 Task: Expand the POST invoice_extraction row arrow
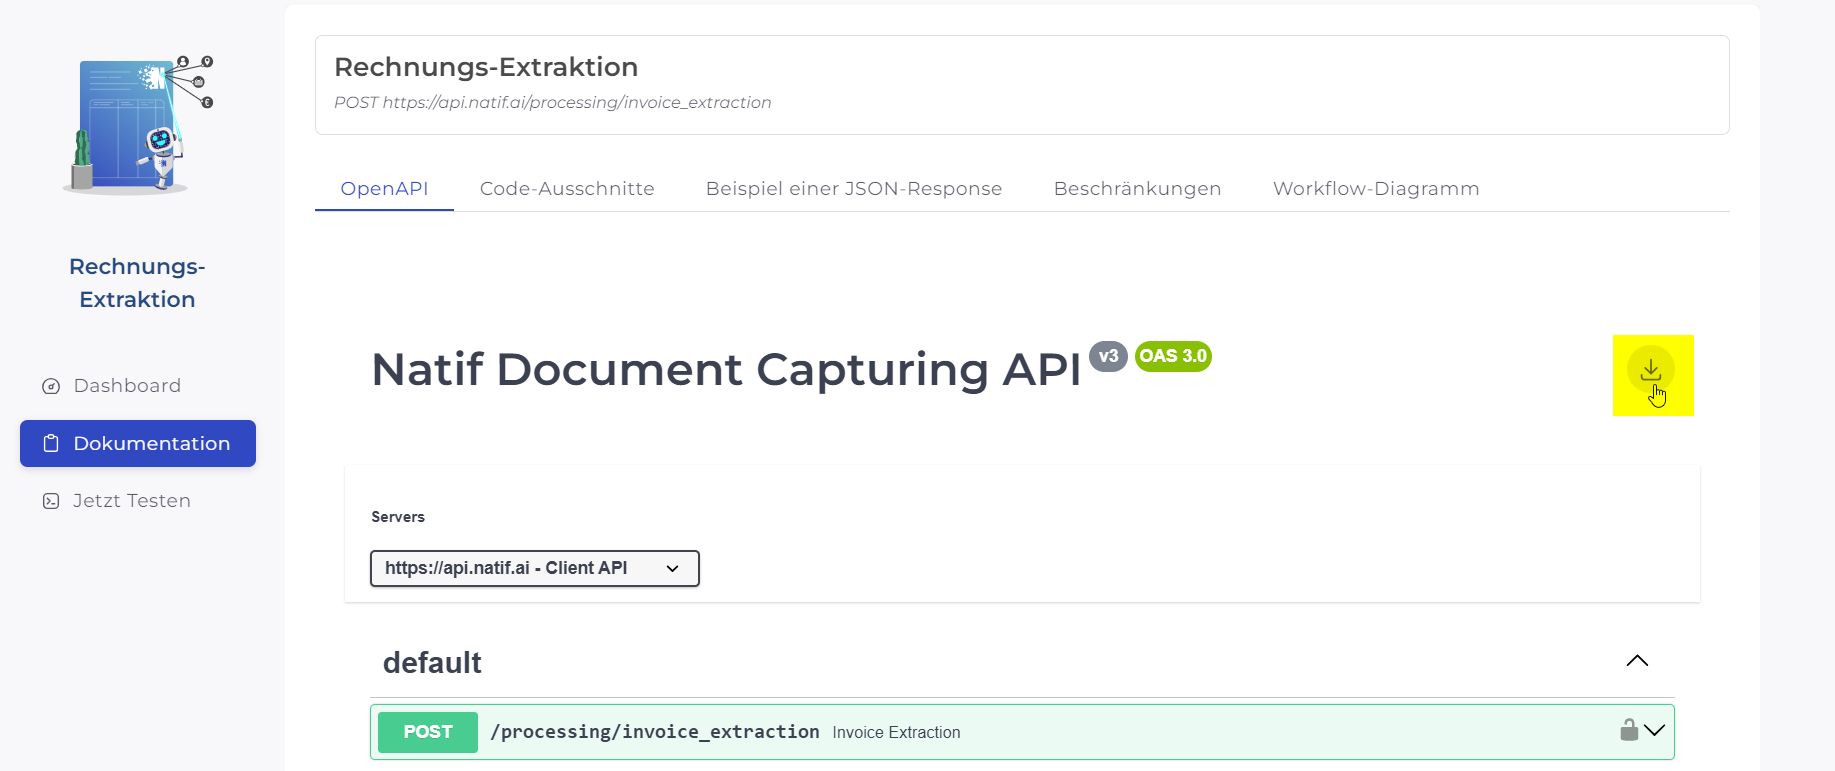pos(1655,730)
